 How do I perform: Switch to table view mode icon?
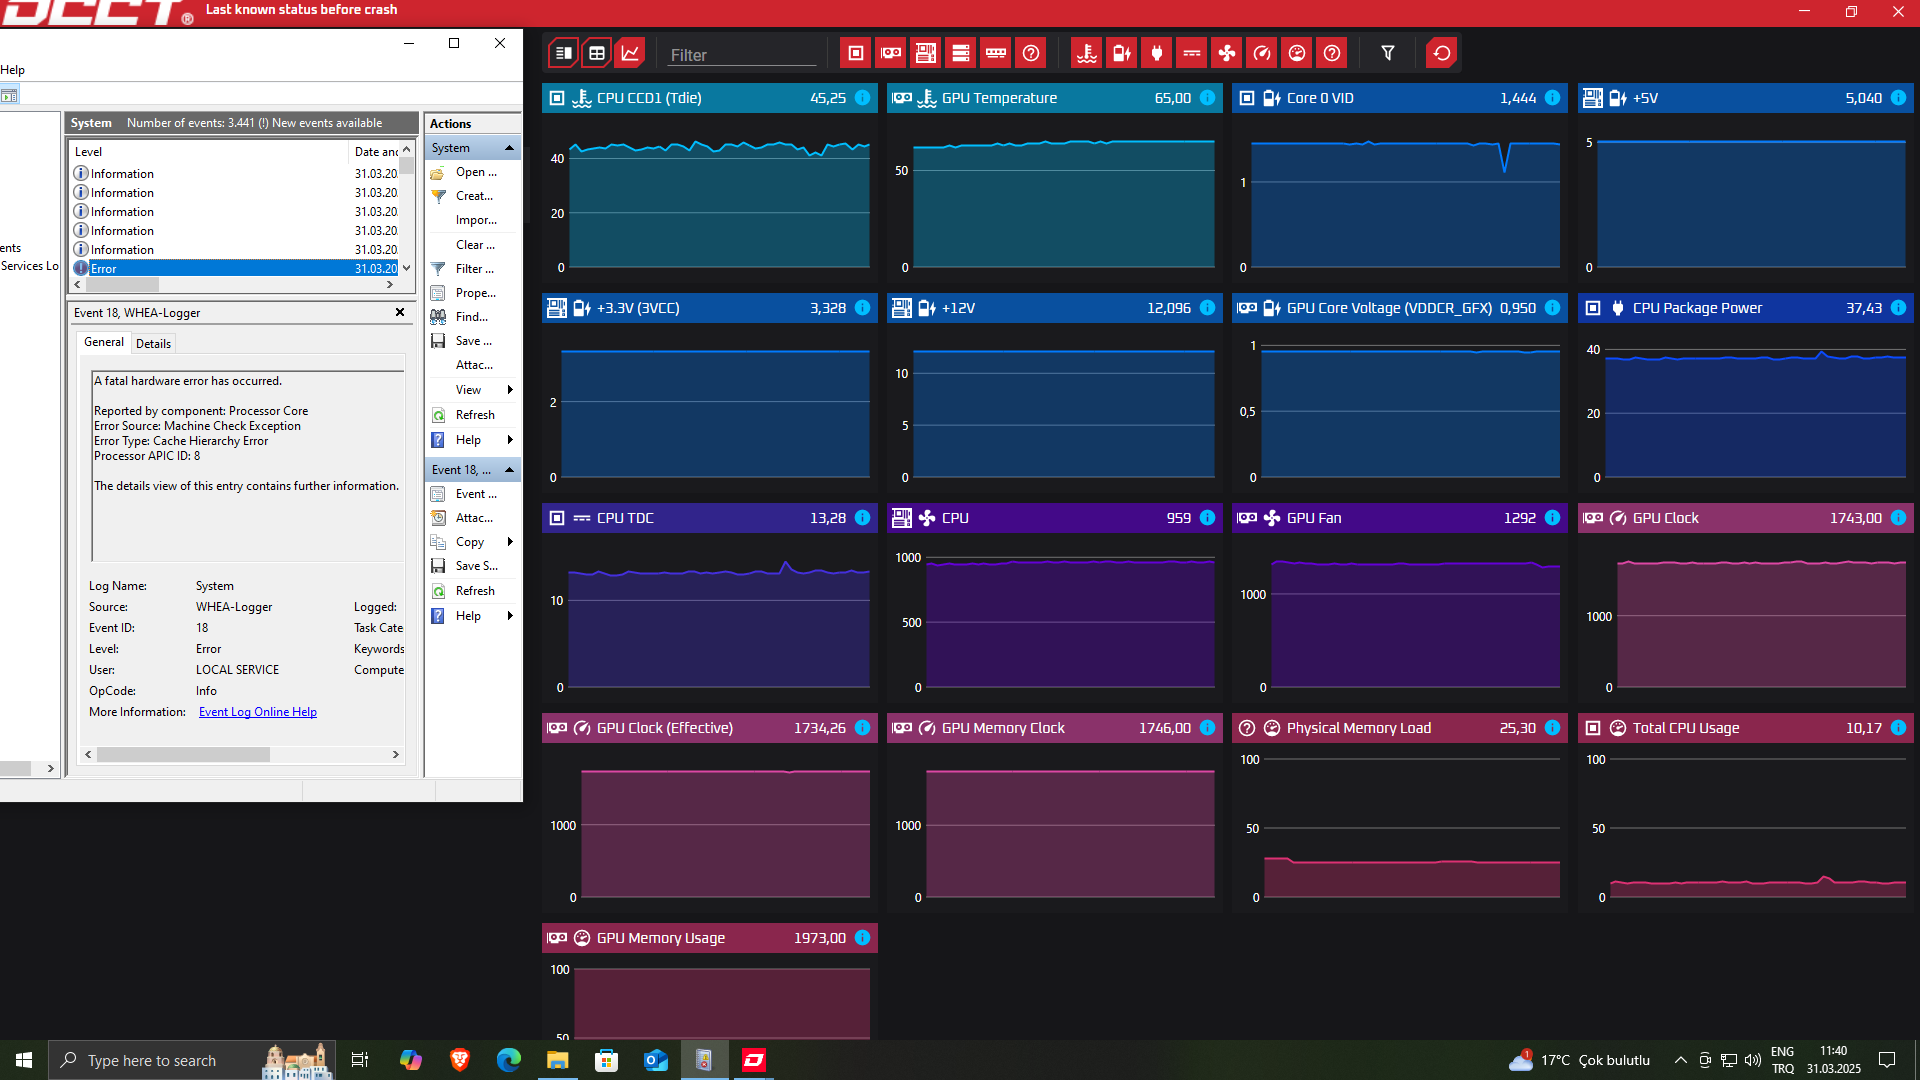(597, 53)
